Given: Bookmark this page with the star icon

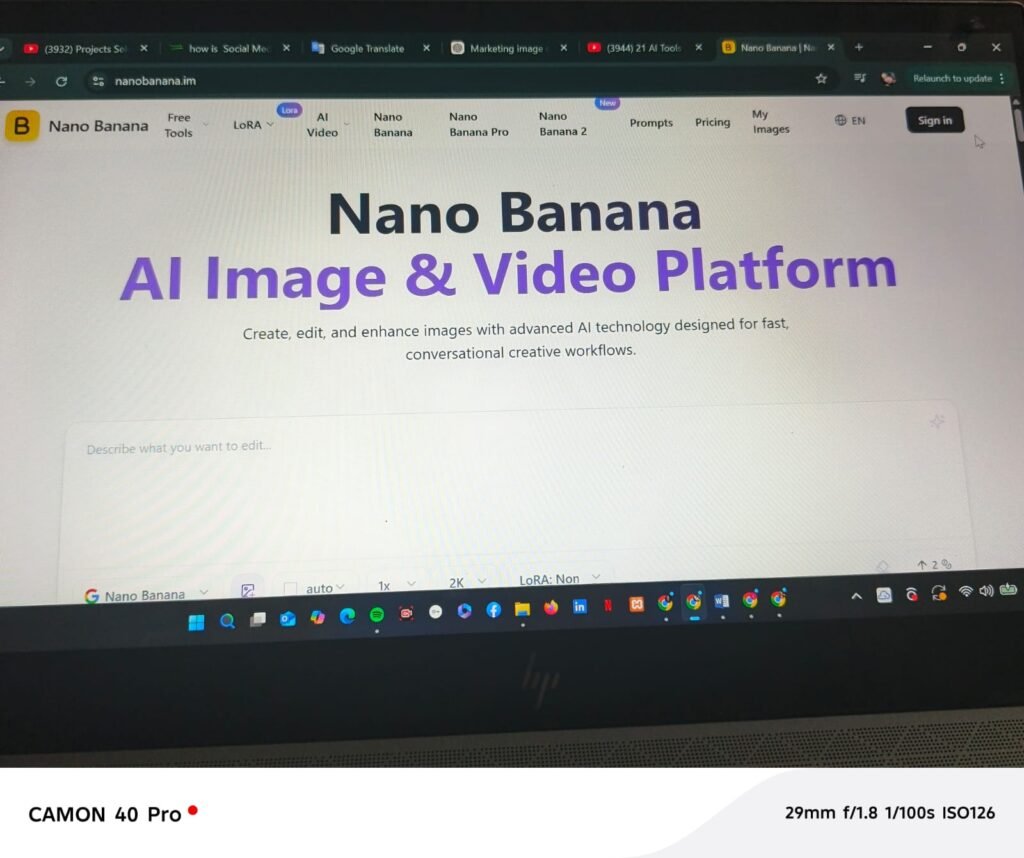Looking at the screenshot, I should (x=821, y=79).
